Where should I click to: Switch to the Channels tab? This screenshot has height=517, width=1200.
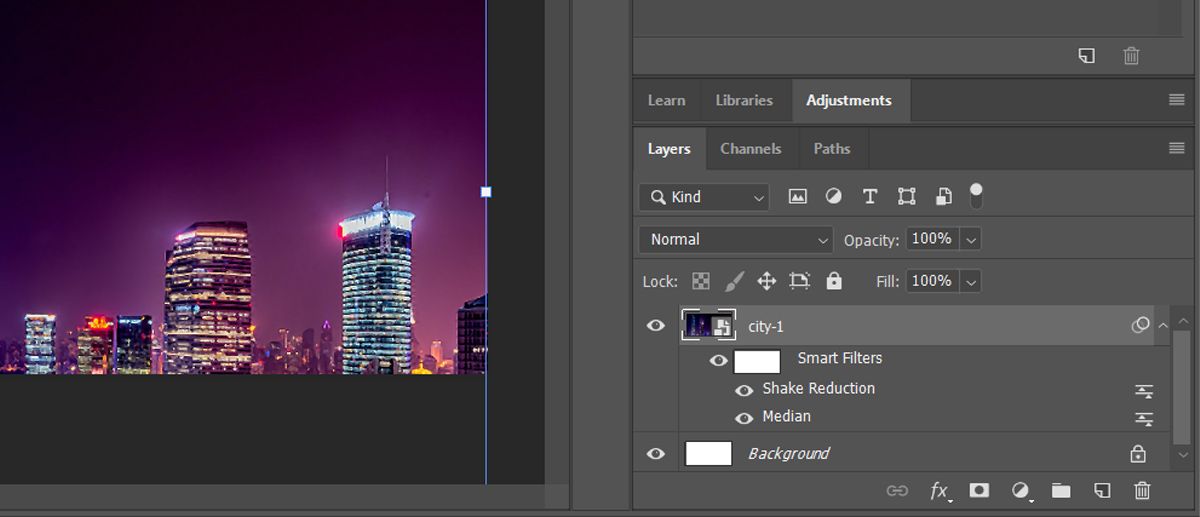(750, 149)
